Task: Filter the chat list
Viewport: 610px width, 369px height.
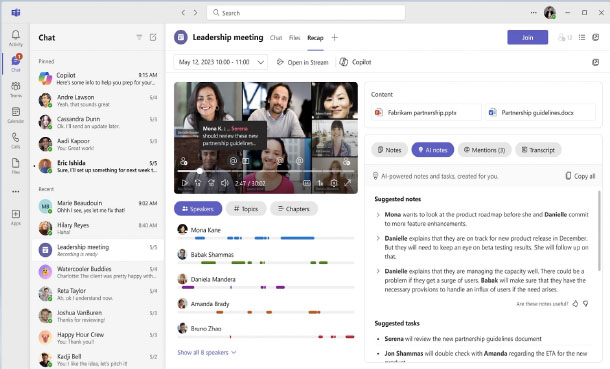Action: pyautogui.click(x=139, y=37)
